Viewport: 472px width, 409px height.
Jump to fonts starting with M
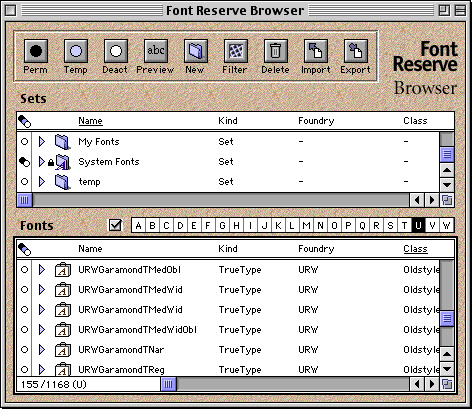click(x=306, y=226)
